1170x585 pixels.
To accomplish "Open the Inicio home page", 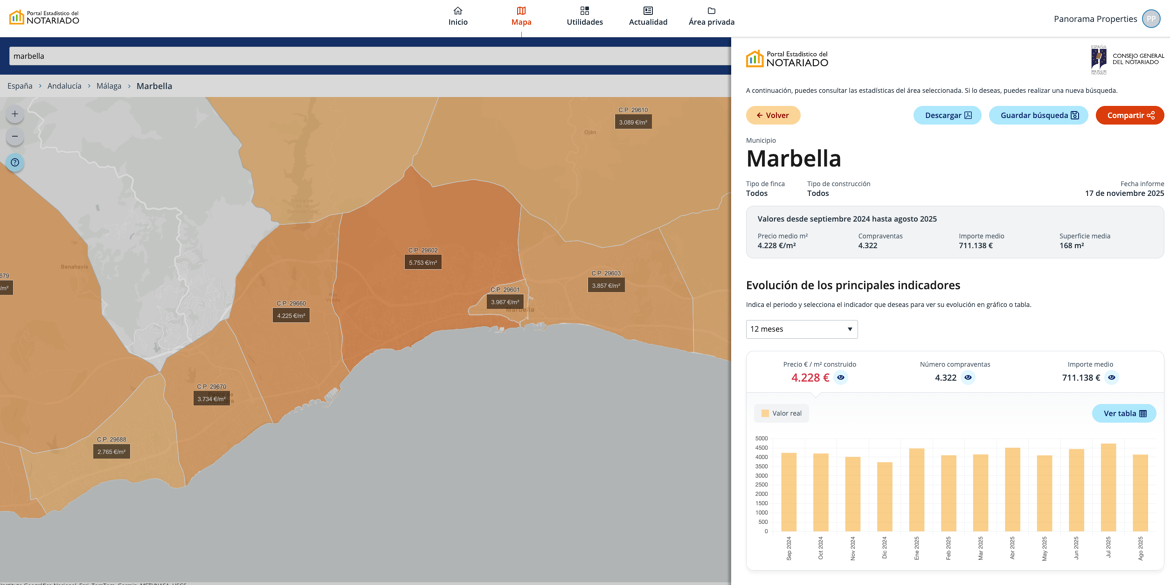I will click(x=458, y=16).
